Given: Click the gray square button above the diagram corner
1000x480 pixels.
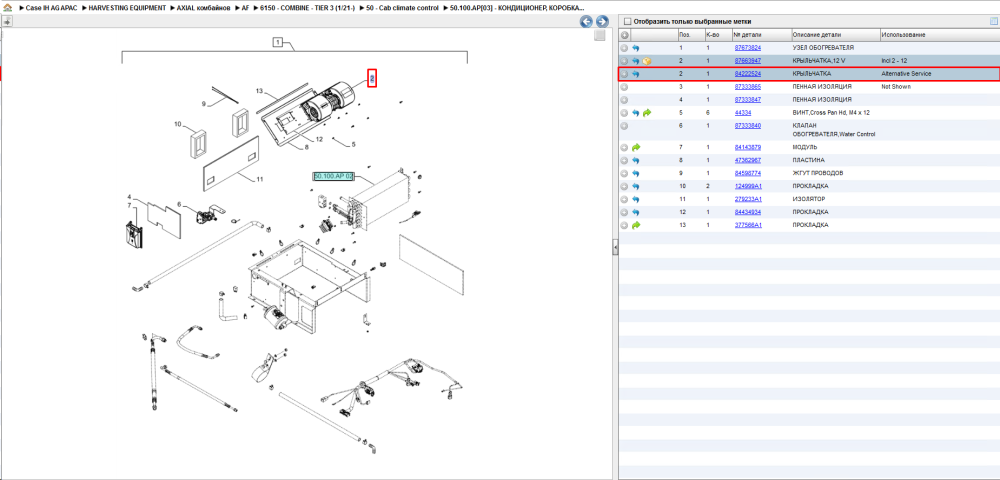Looking at the screenshot, I should (x=599, y=36).
